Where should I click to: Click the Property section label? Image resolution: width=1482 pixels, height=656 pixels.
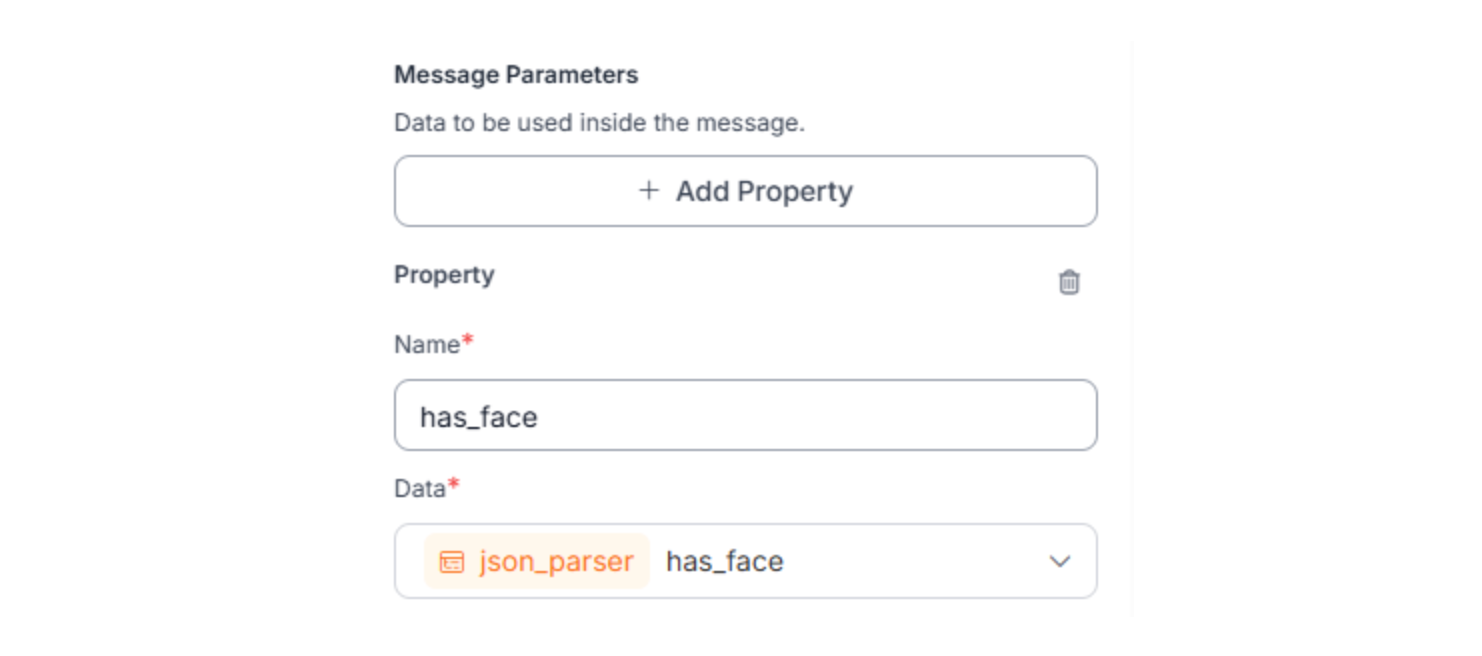(x=444, y=275)
